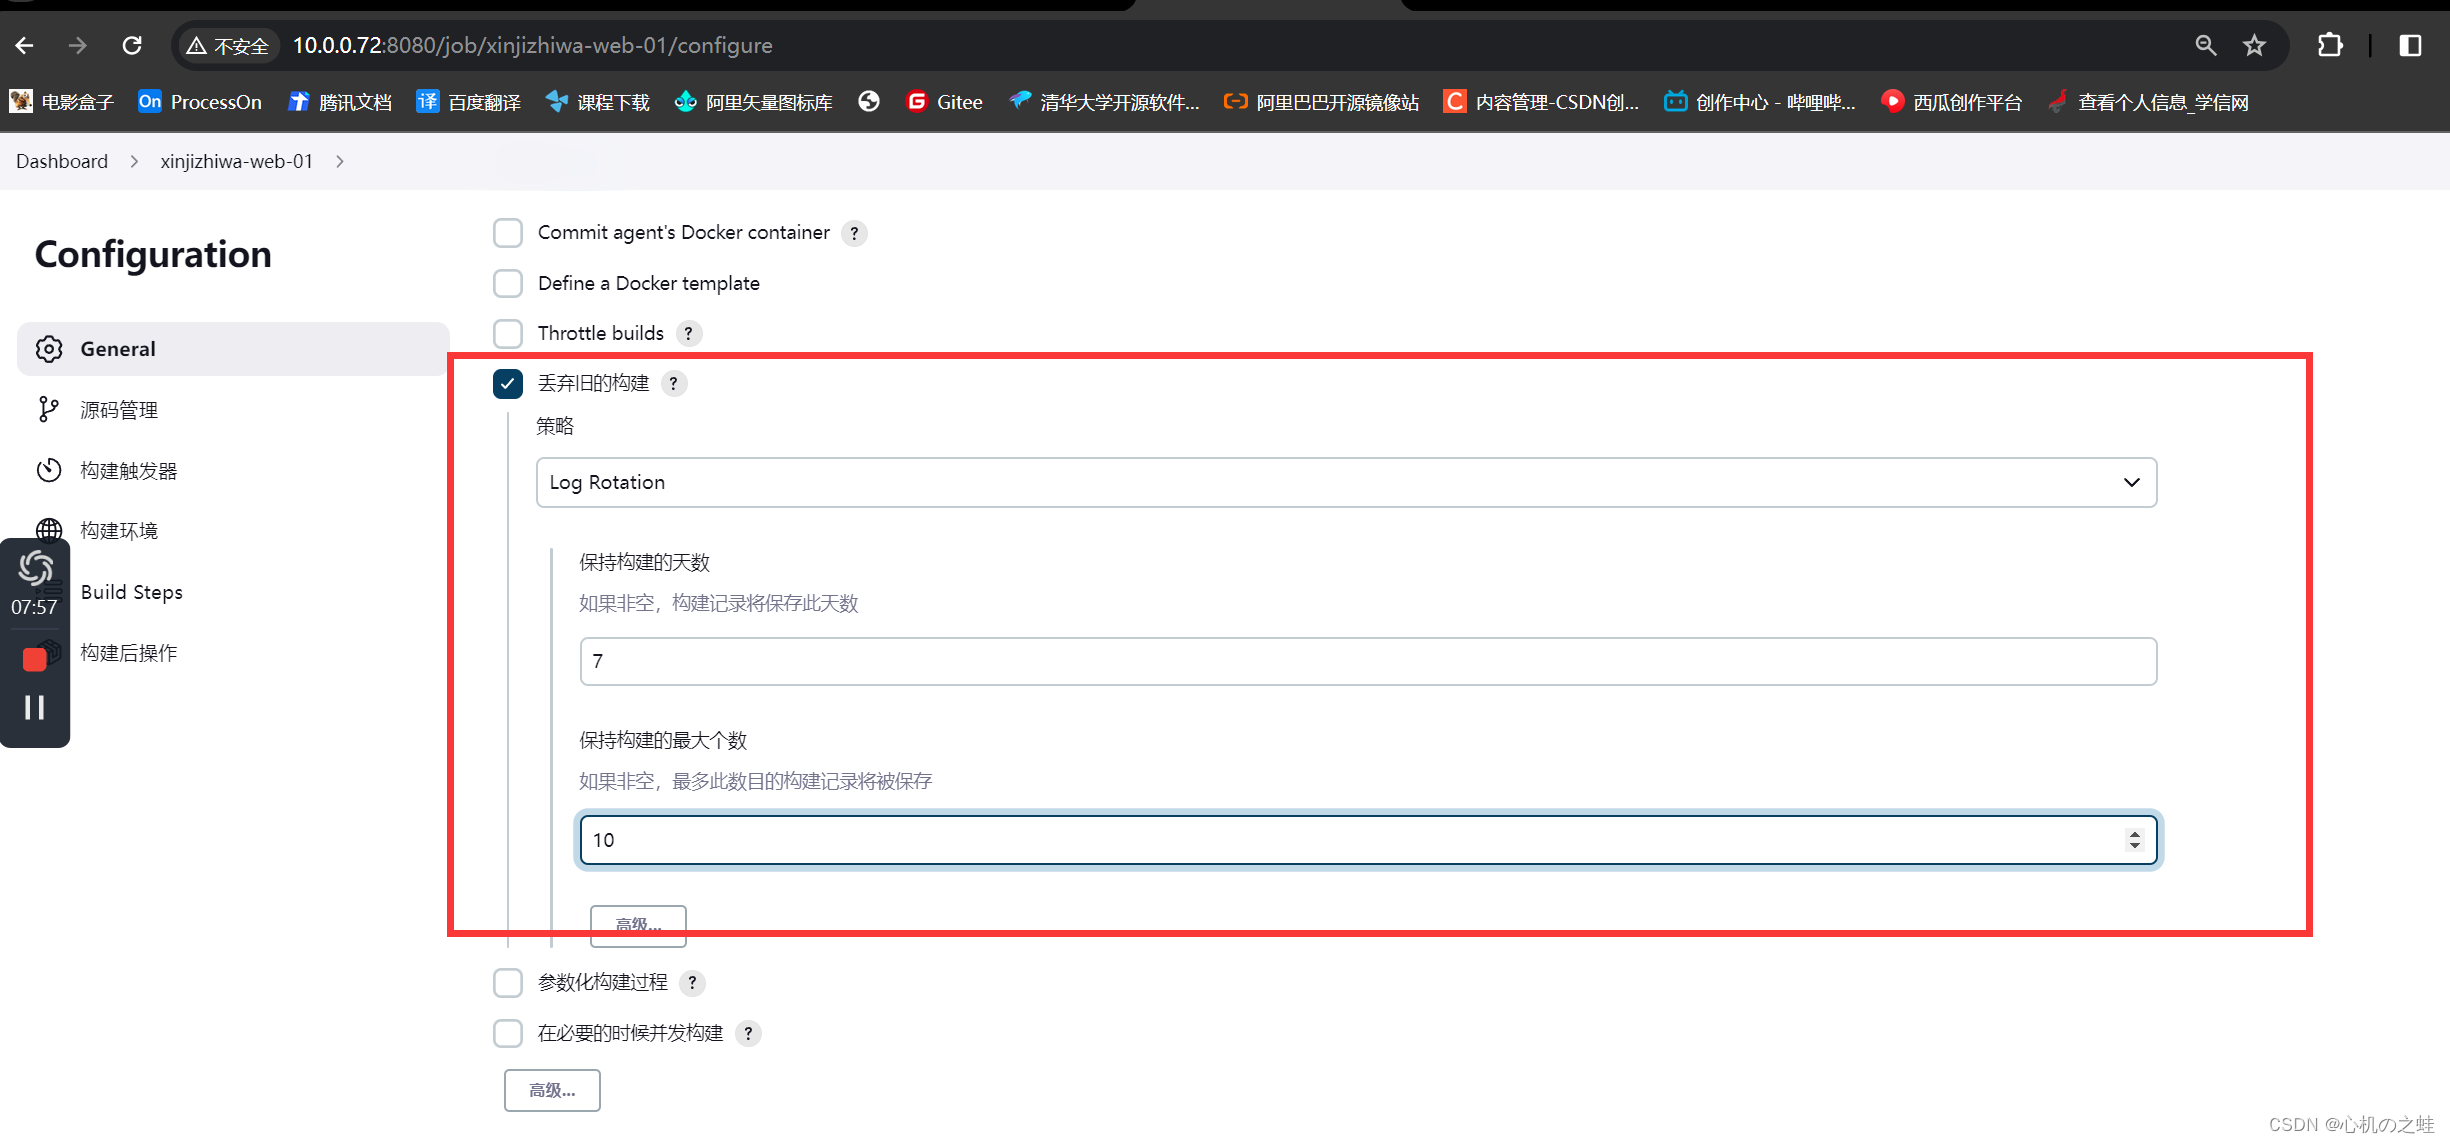2450x1143 pixels.
Task: Open the 构建后操作 section
Action: coord(128,652)
